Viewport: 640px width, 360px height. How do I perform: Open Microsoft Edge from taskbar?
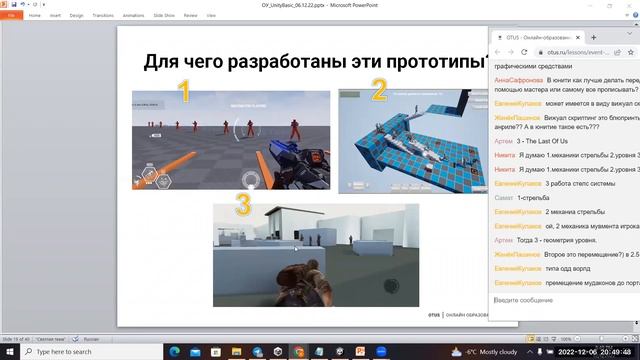175,351
